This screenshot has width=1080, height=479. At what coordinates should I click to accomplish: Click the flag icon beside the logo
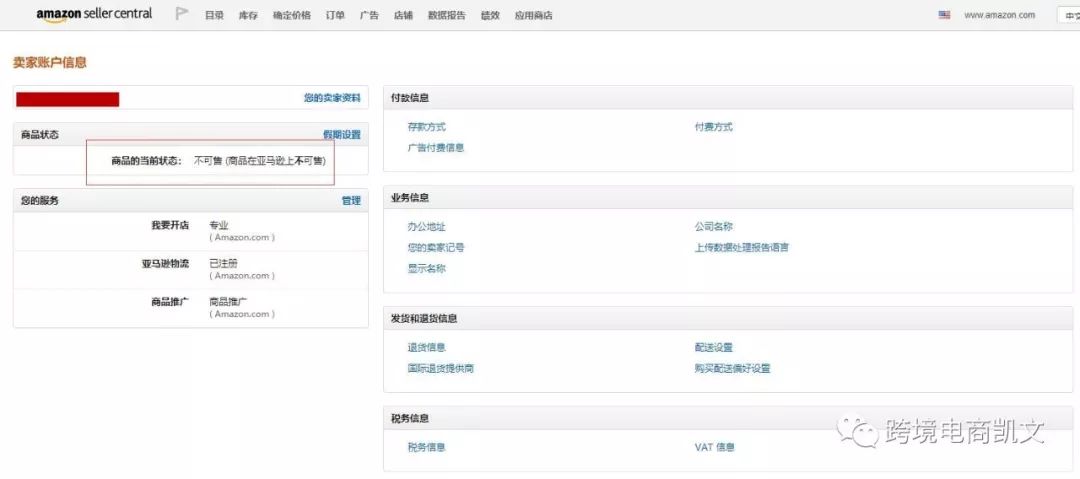[182, 14]
